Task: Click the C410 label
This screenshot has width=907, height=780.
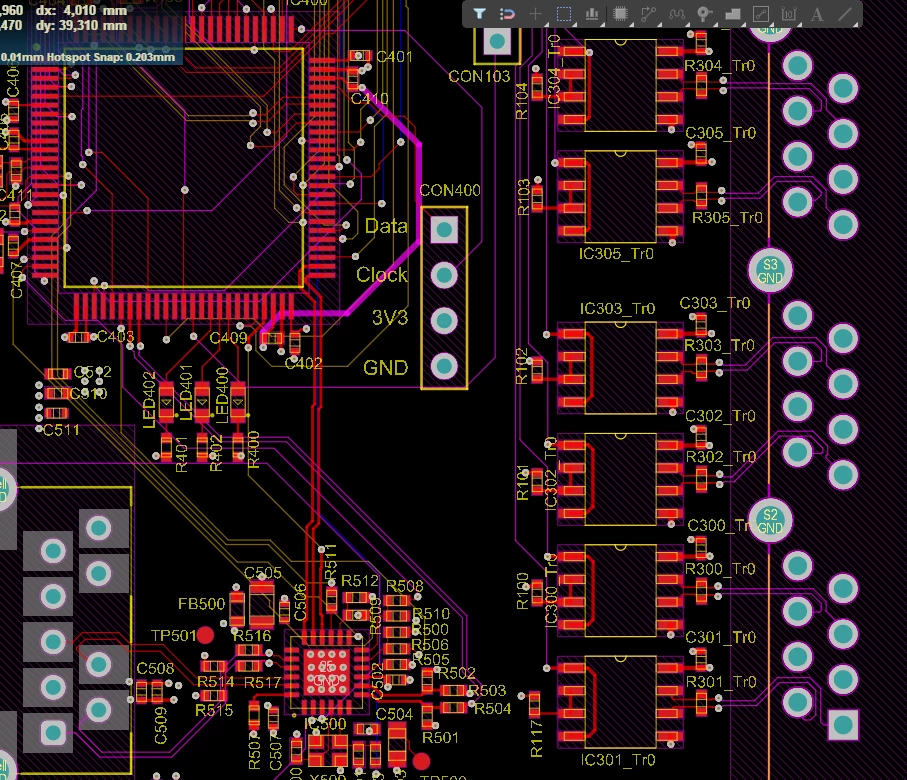Action: (x=370, y=99)
